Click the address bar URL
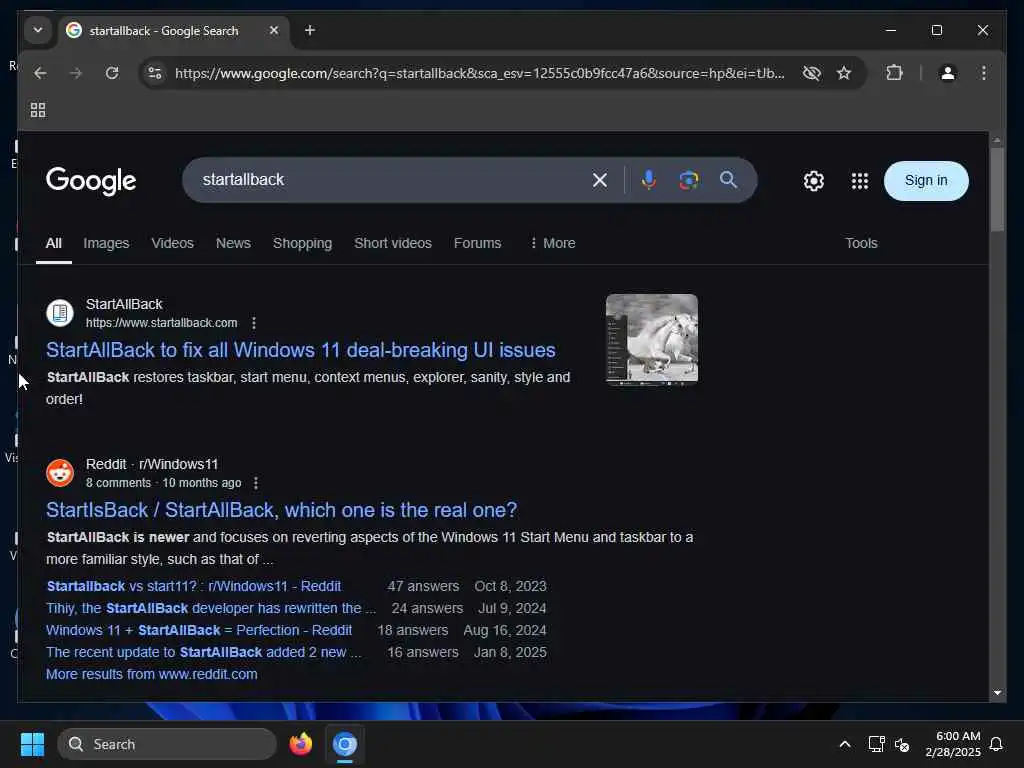1024x768 pixels. point(480,73)
